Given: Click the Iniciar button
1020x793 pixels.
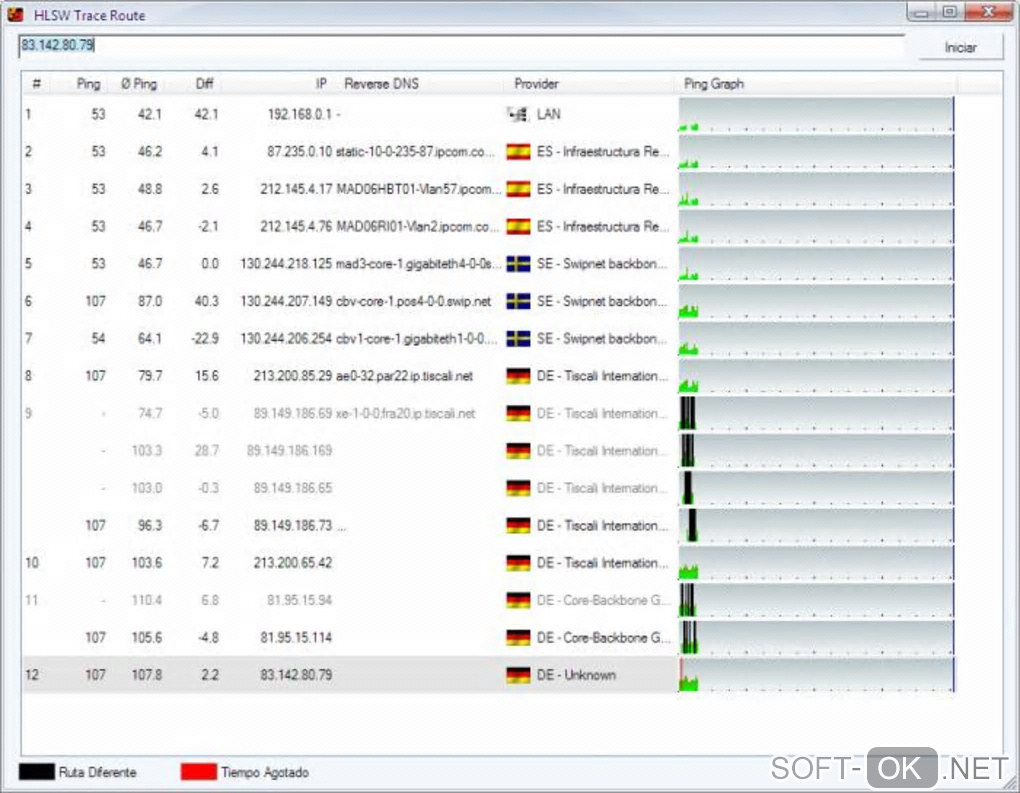Looking at the screenshot, I should (960, 47).
